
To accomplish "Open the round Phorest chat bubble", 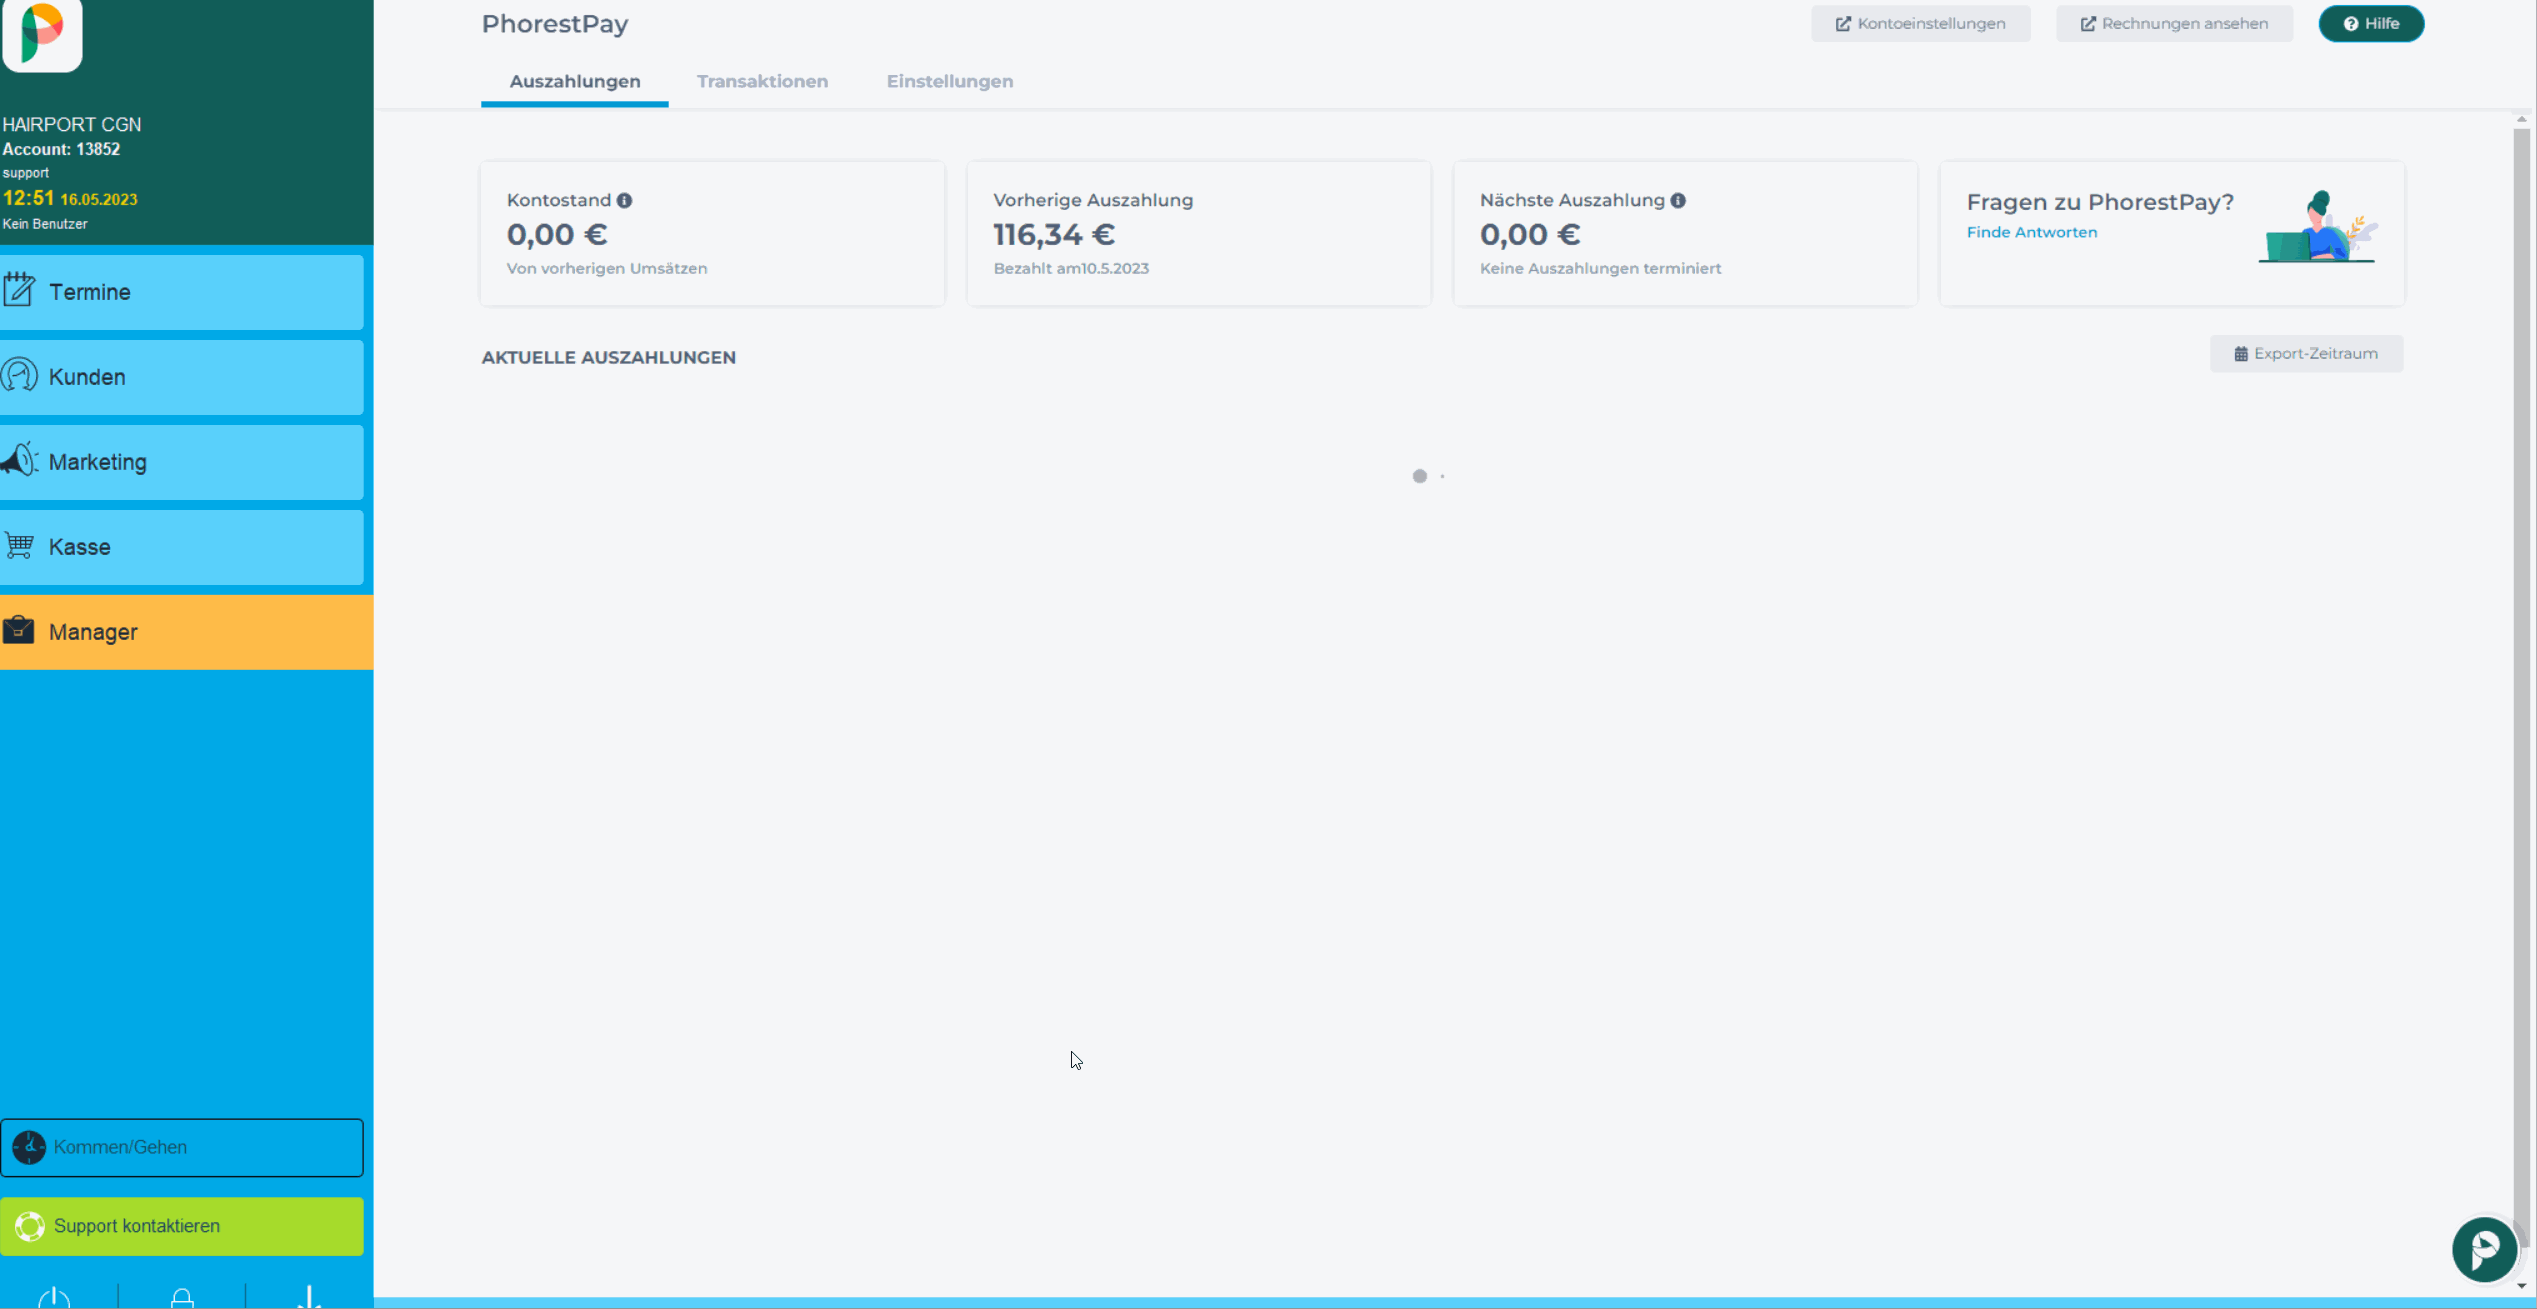I will tap(2483, 1249).
